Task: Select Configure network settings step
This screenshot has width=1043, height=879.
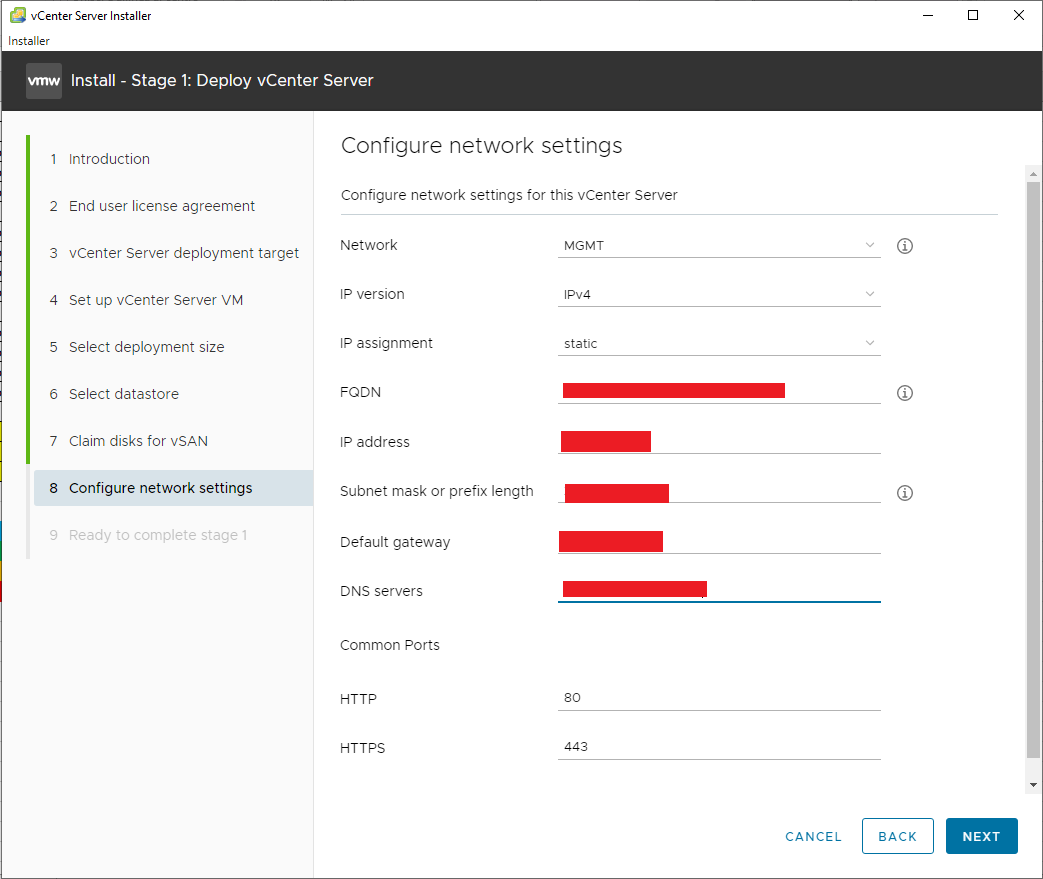Action: tap(174, 488)
